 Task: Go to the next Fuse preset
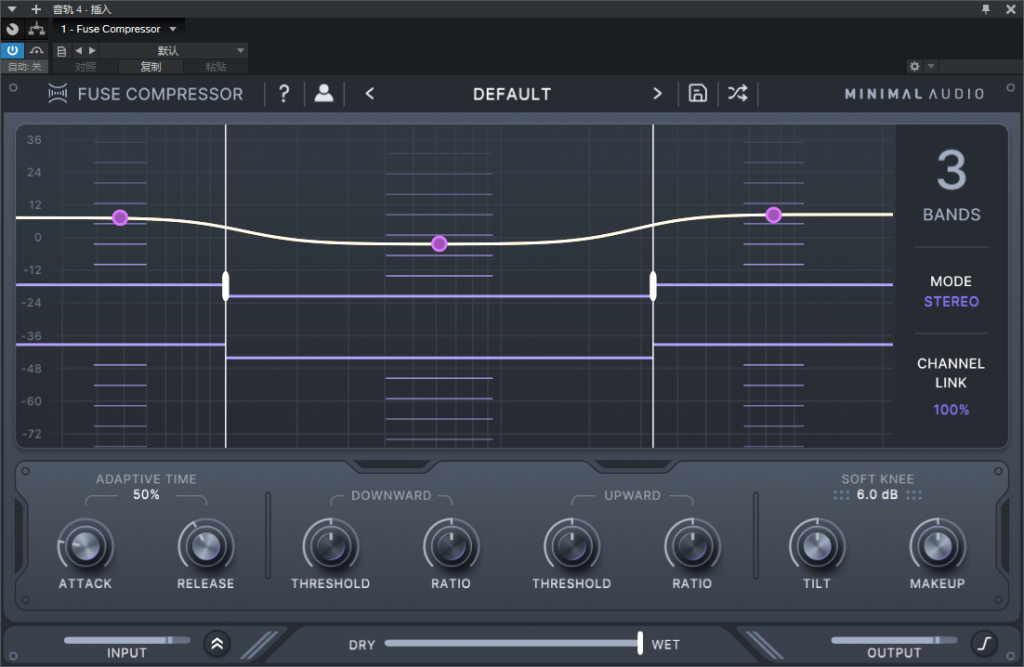tap(657, 93)
